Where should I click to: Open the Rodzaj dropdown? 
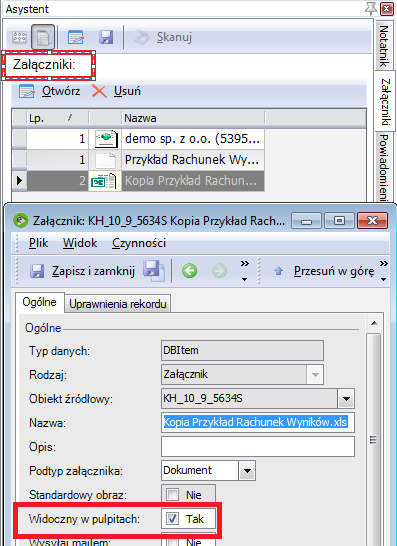pos(315,375)
